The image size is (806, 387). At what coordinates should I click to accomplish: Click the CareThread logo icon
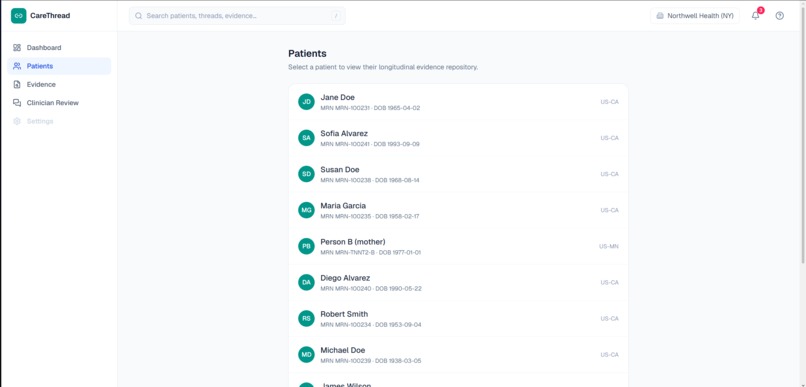point(19,16)
